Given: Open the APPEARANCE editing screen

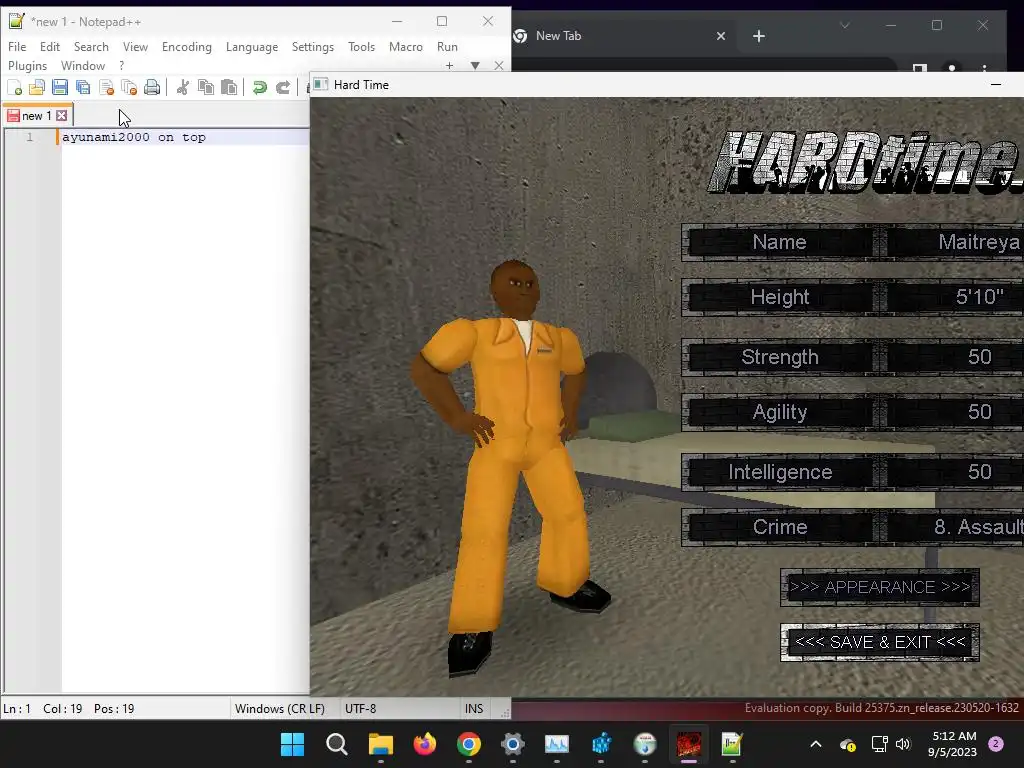Looking at the screenshot, I should pos(880,587).
